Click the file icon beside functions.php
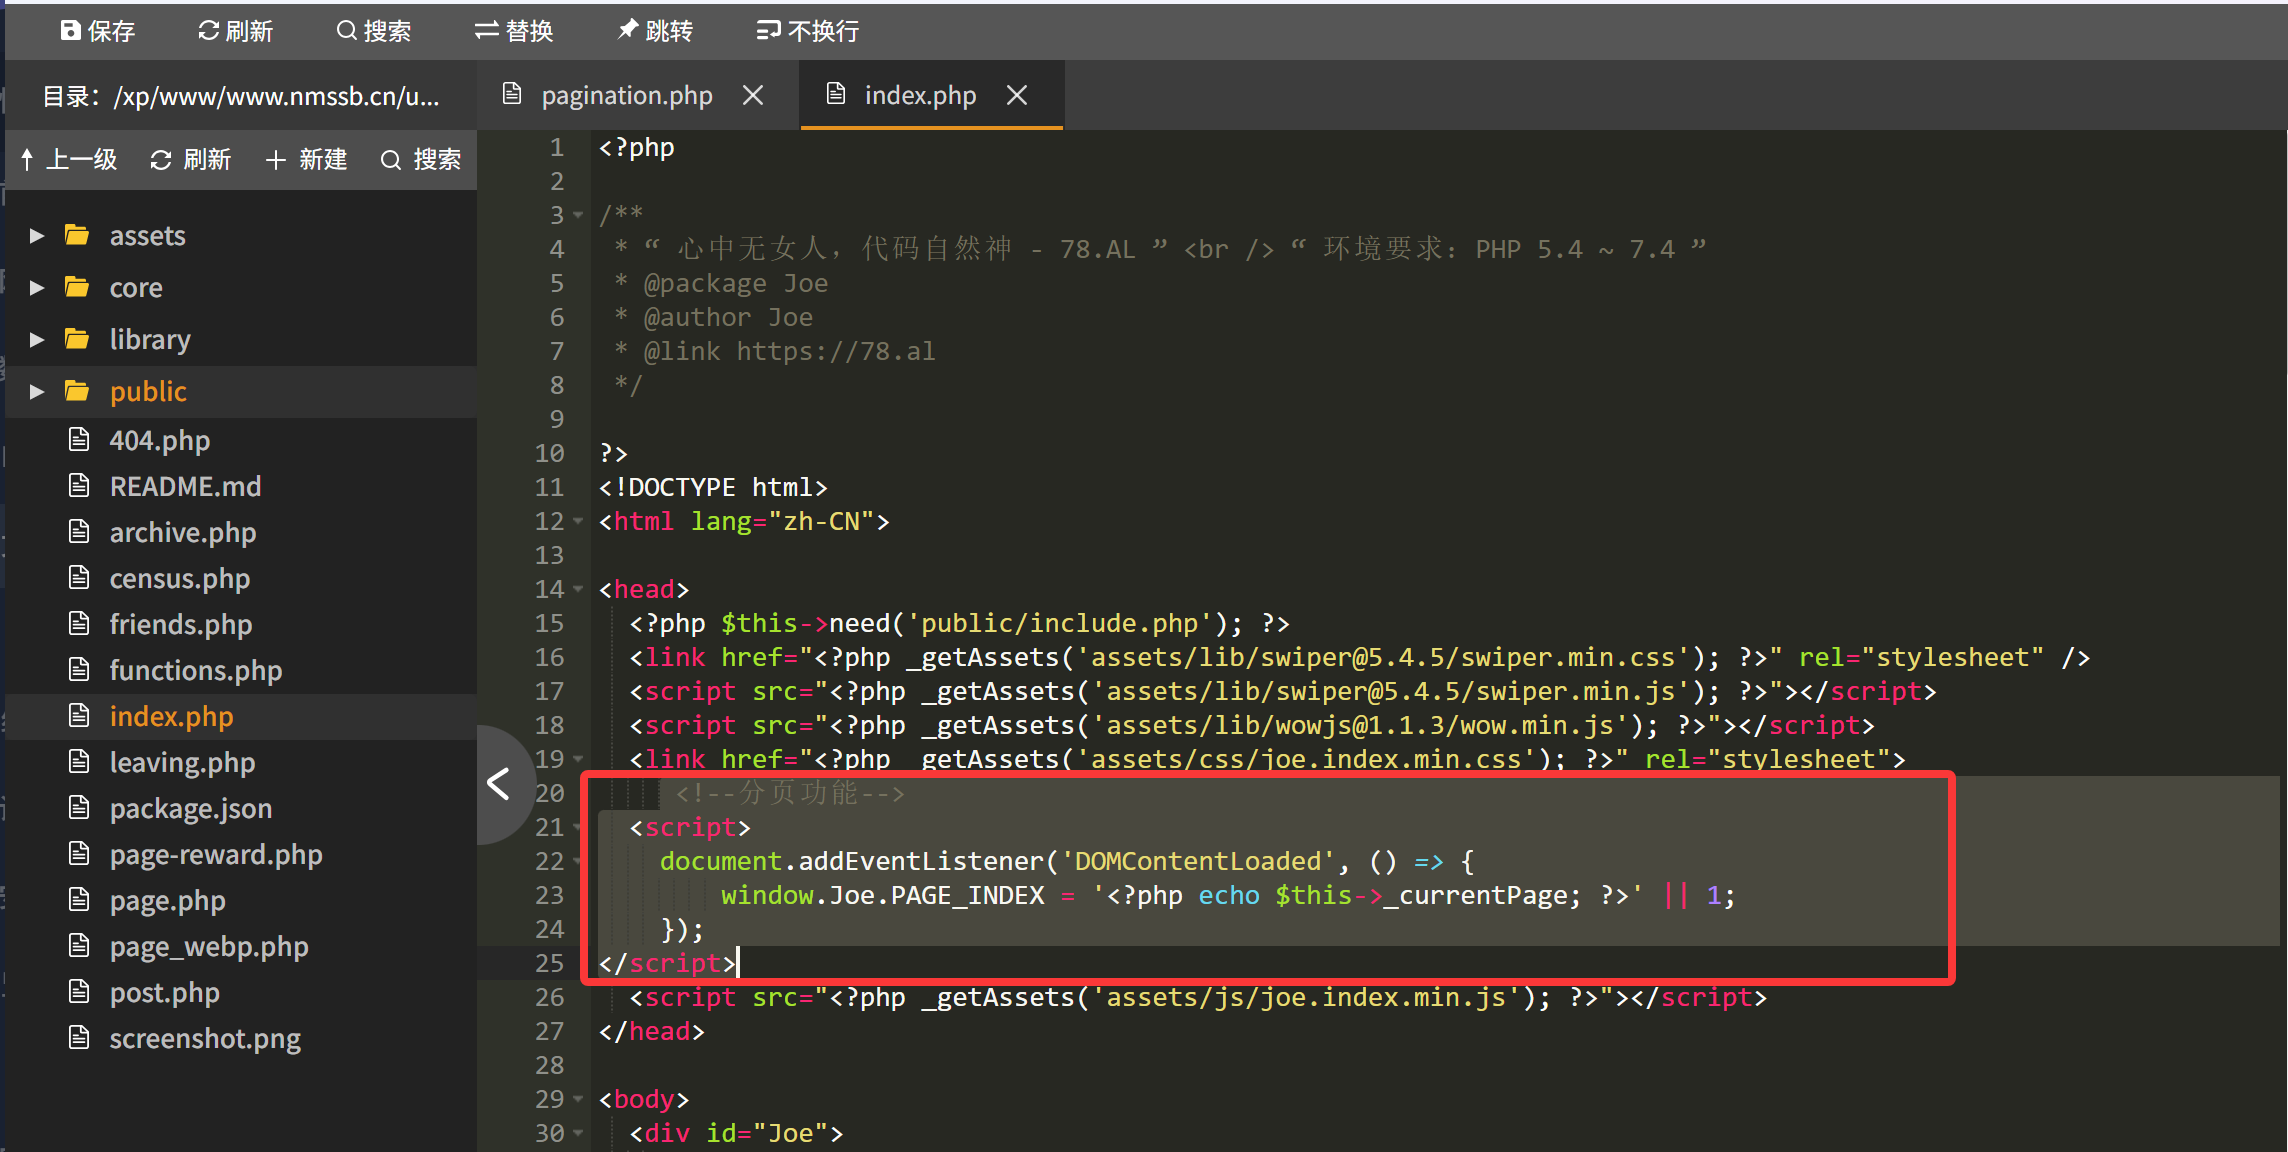Screen dimensions: 2288x1152 pos(79,669)
